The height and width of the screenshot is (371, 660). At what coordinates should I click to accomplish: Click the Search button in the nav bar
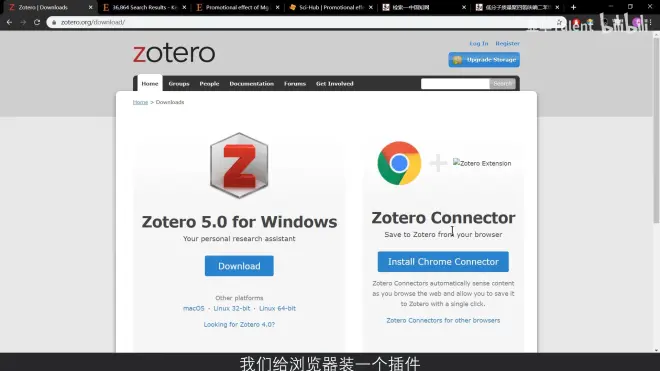point(503,83)
